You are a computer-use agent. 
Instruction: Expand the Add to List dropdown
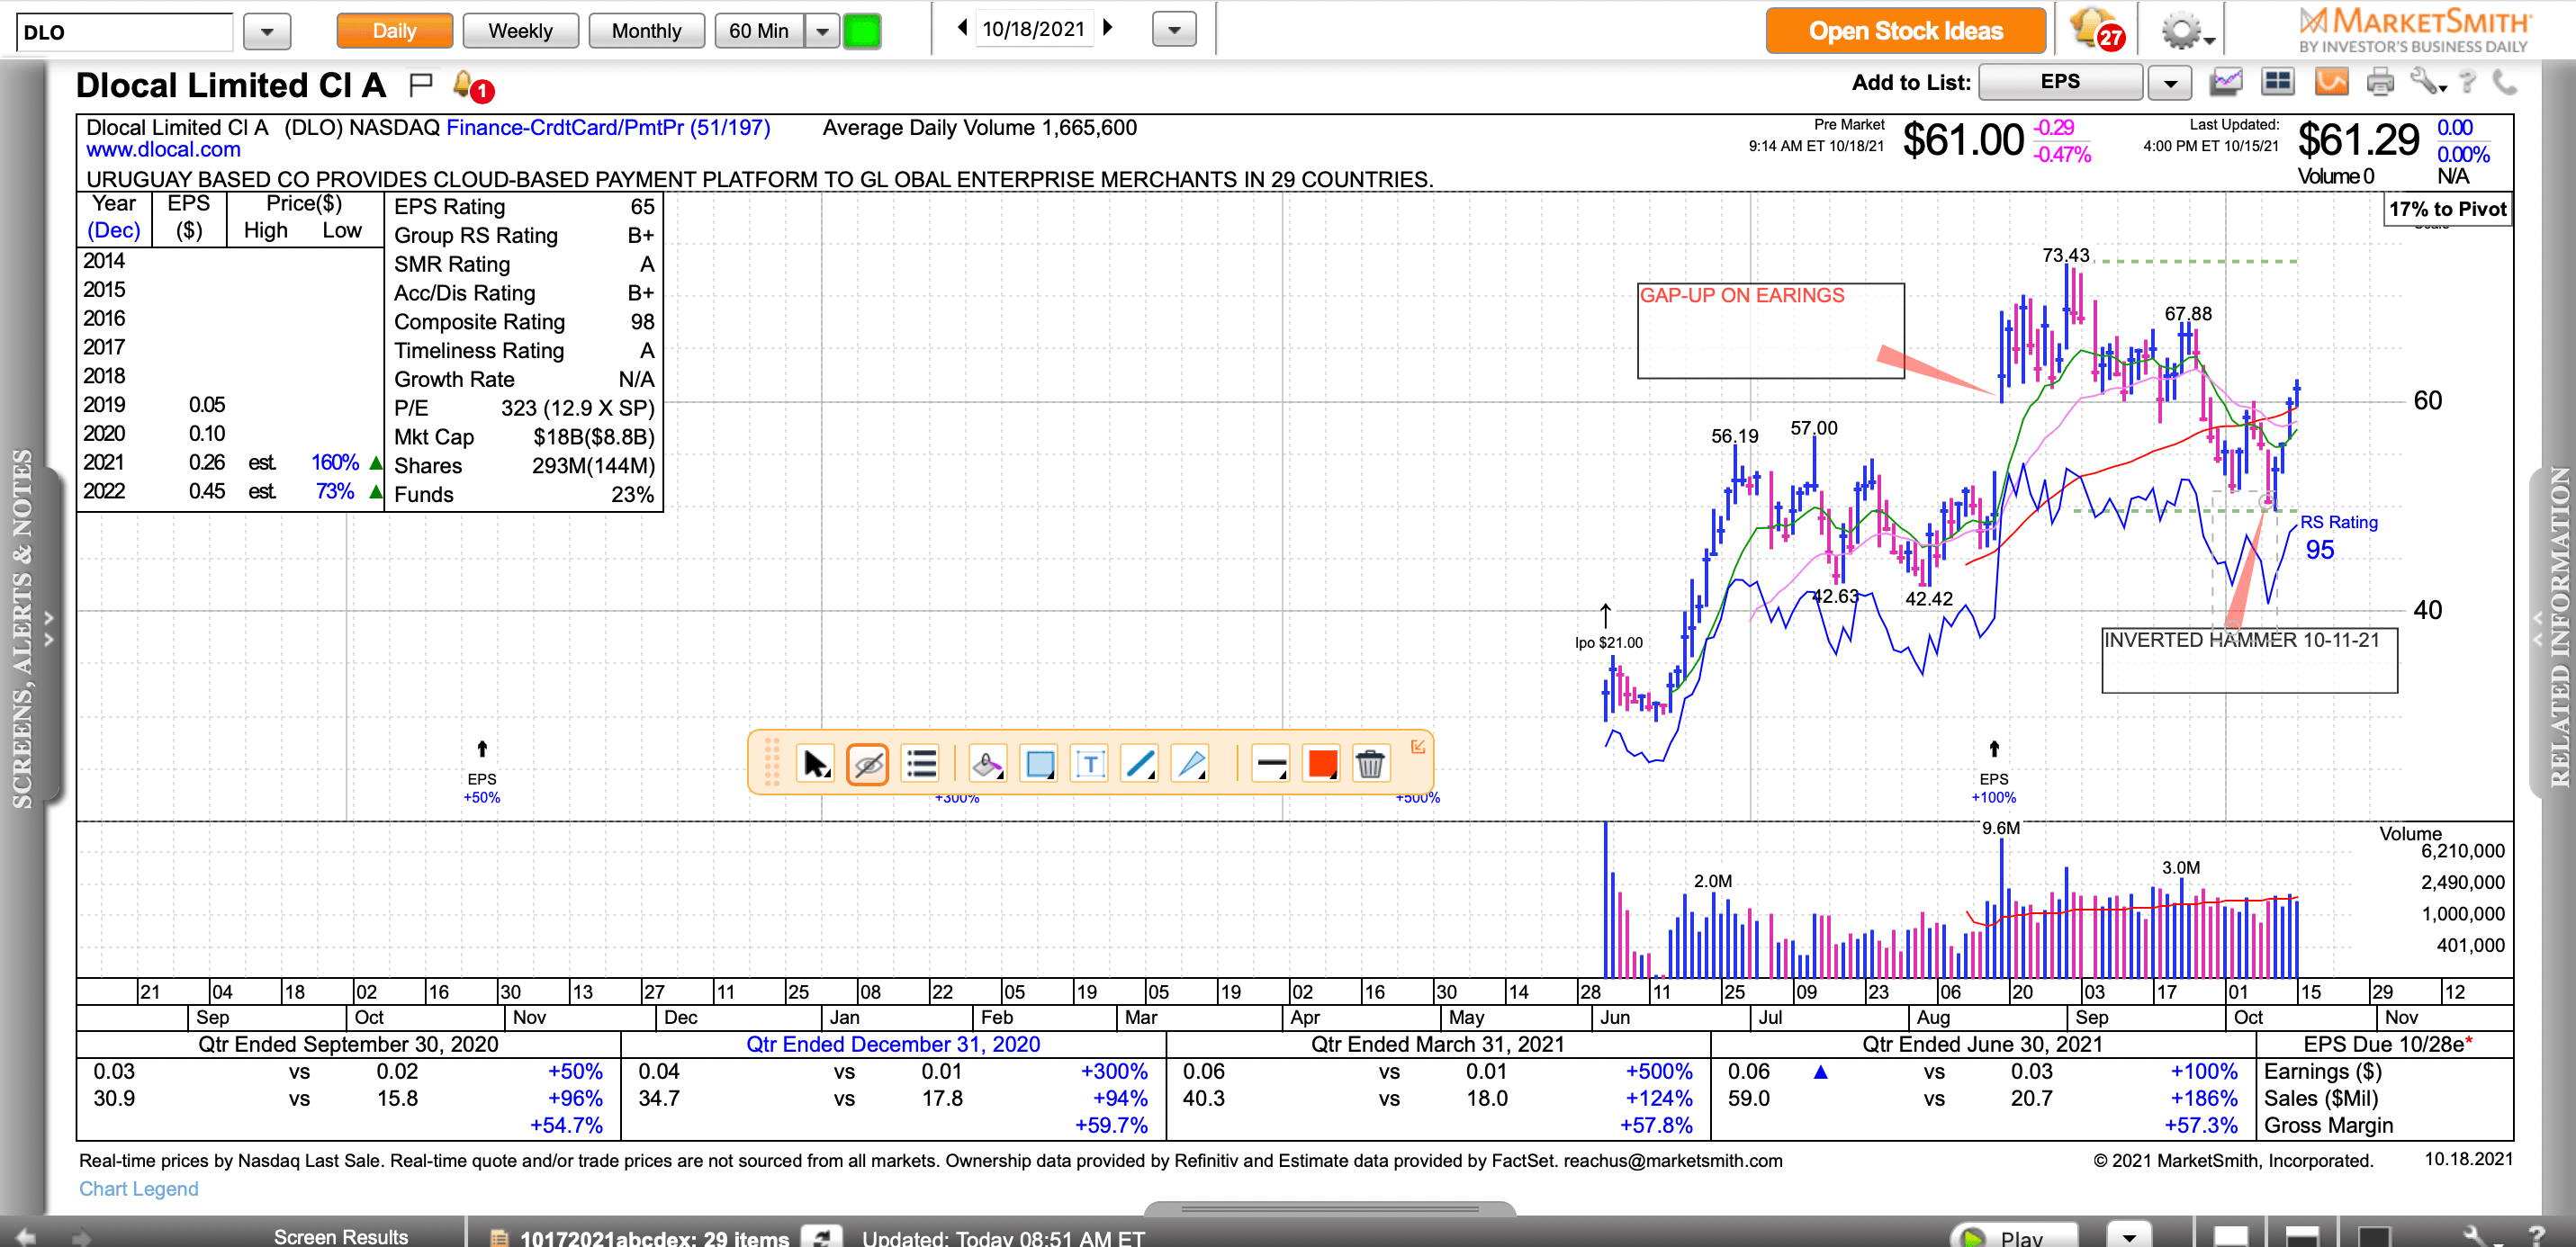[x=2170, y=83]
